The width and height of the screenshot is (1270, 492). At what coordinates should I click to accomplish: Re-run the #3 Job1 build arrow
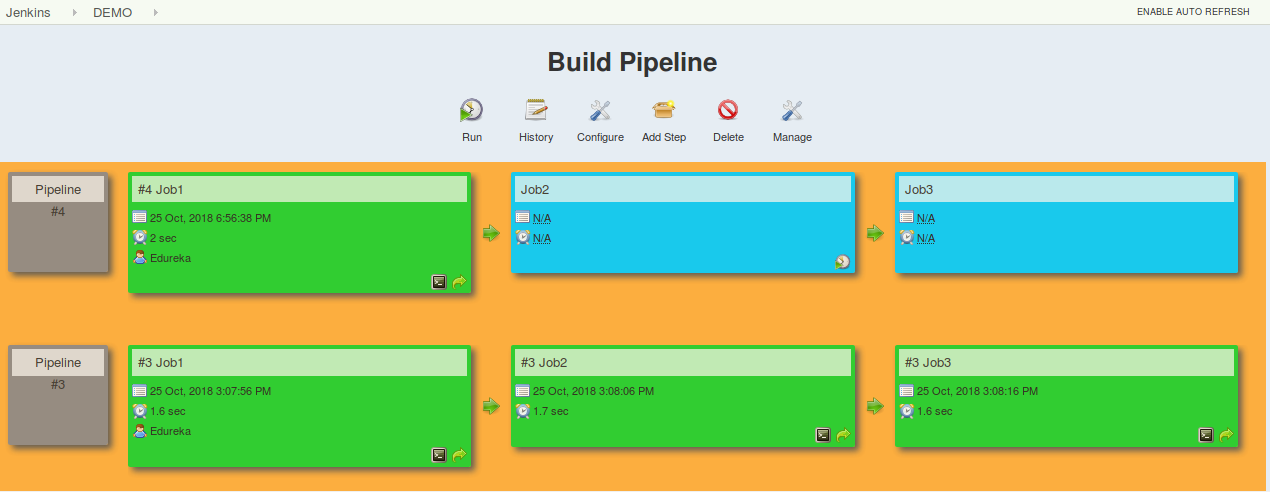[459, 455]
